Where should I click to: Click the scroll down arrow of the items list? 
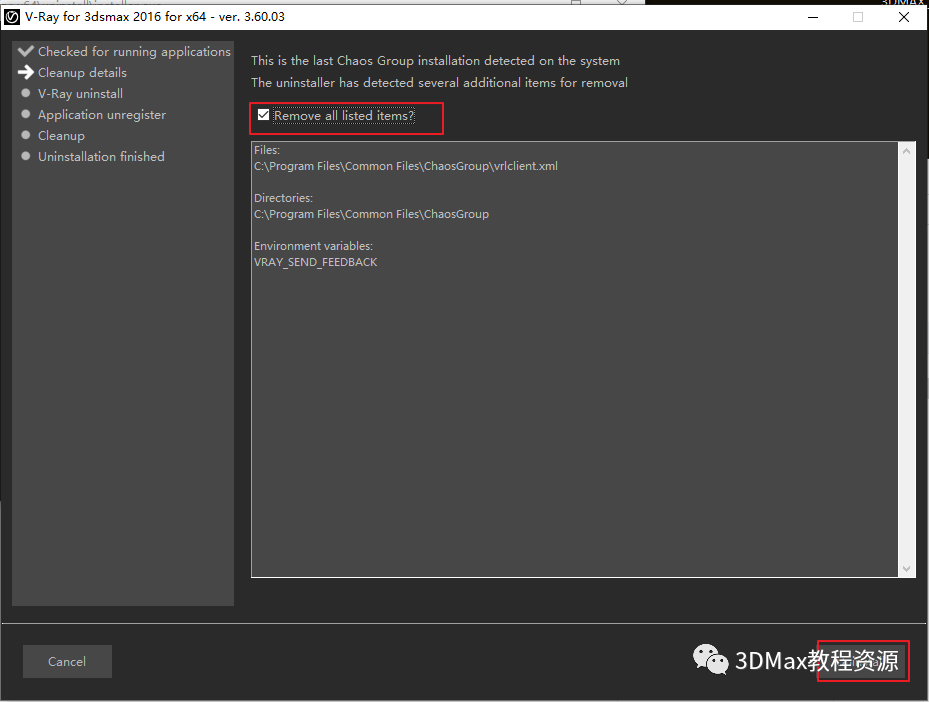pos(906,569)
